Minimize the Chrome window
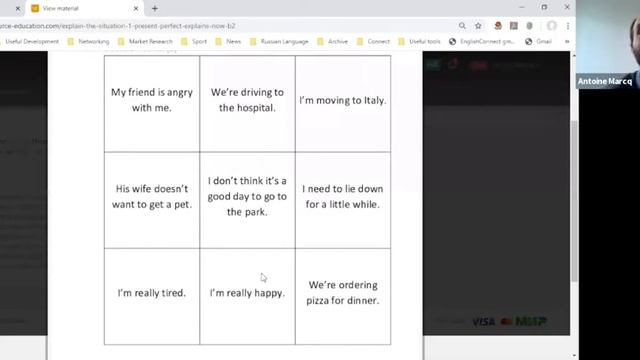 click(521, 7)
